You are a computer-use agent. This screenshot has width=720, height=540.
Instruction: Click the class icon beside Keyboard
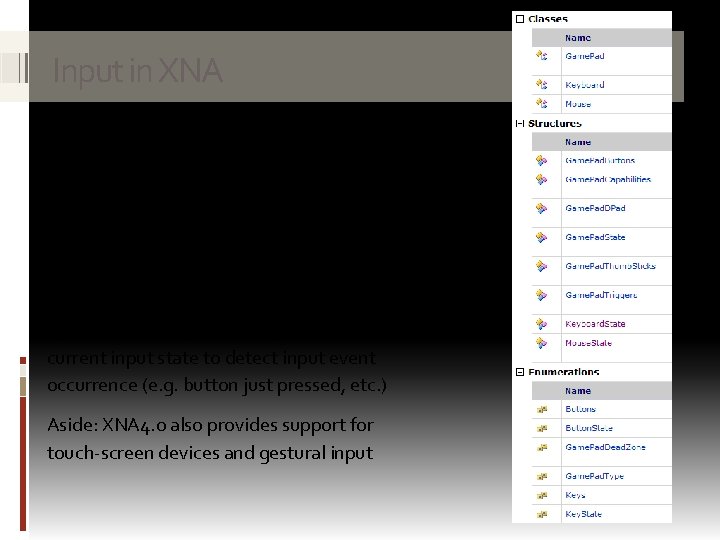pyautogui.click(x=542, y=84)
